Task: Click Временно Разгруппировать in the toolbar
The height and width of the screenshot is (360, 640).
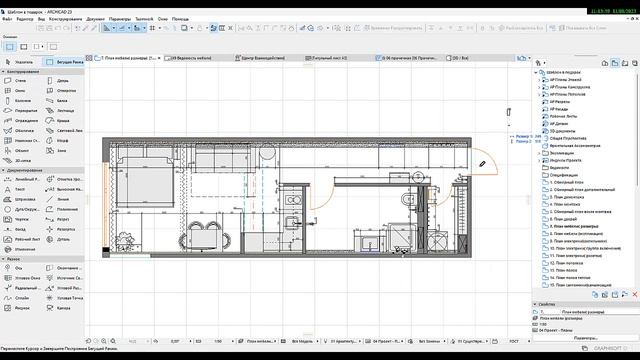Action: tap(393, 28)
